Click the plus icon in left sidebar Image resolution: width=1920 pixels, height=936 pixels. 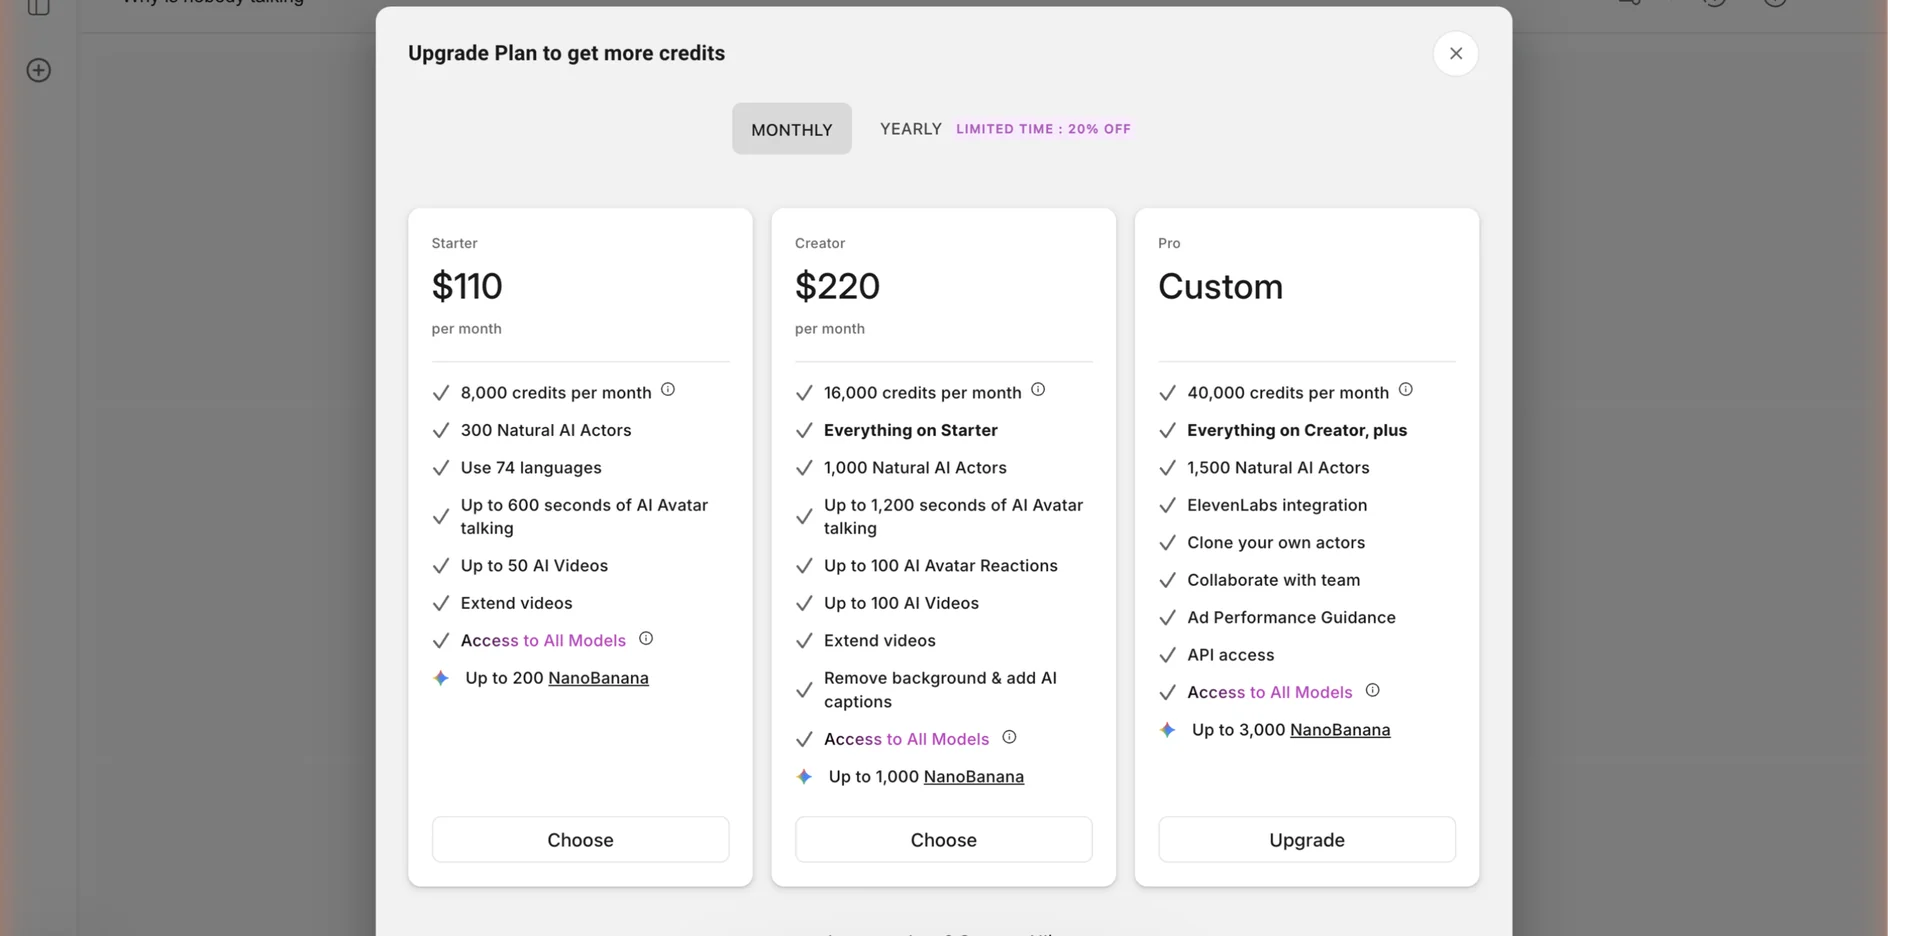[x=38, y=70]
